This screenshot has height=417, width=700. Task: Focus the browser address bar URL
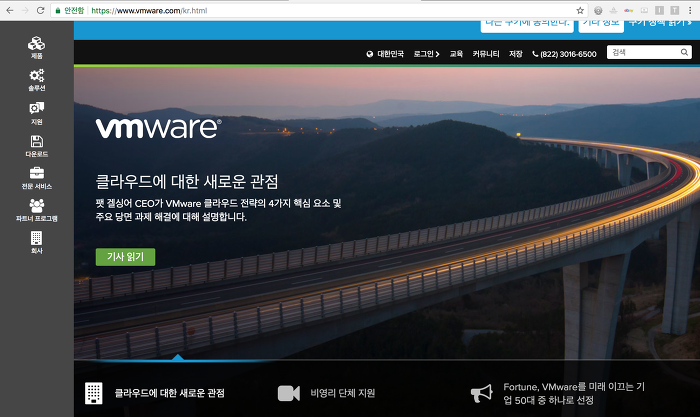[149, 10]
